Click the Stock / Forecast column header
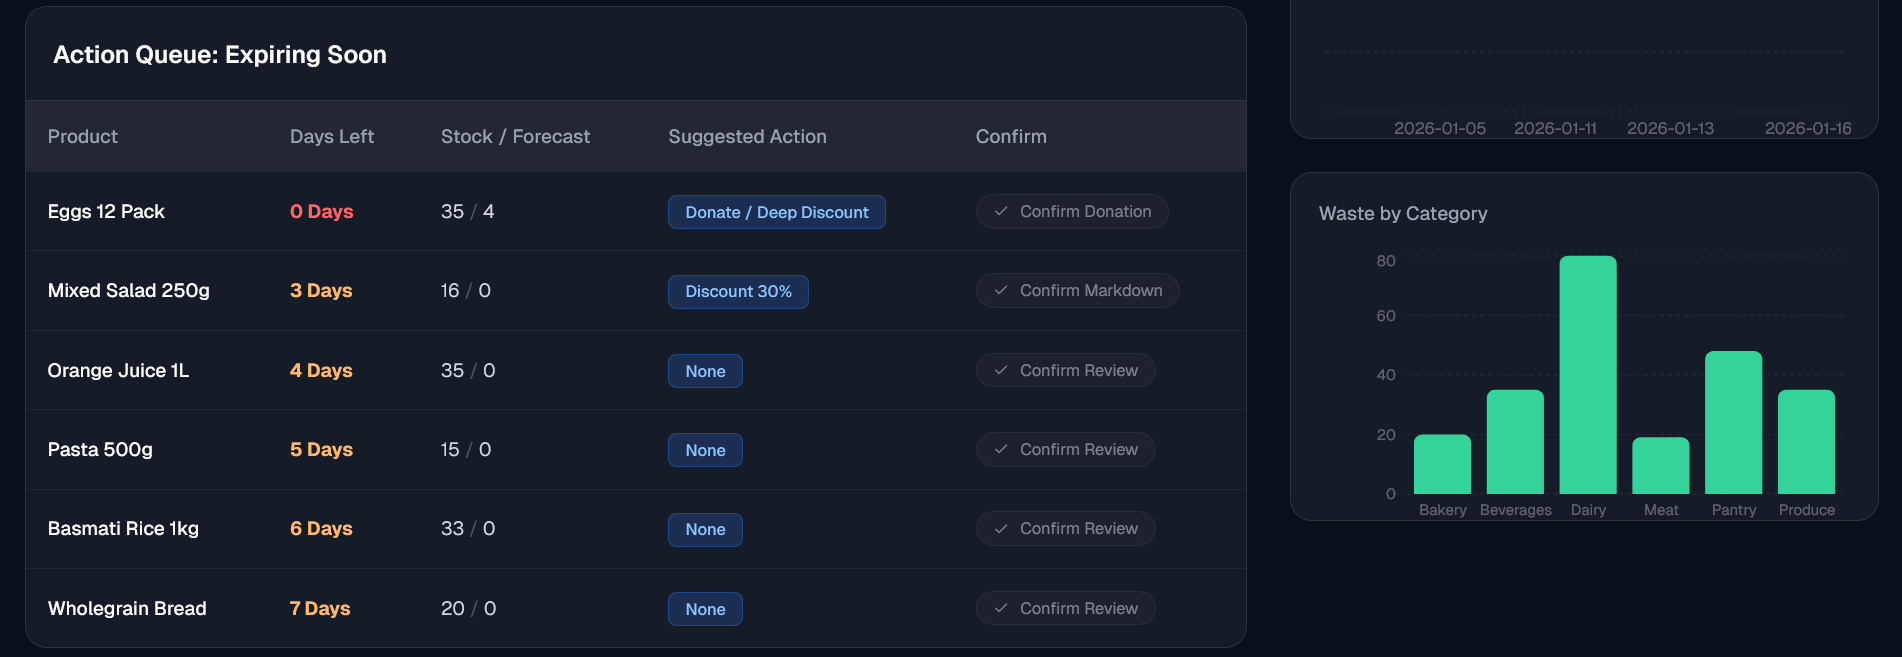 pos(515,137)
